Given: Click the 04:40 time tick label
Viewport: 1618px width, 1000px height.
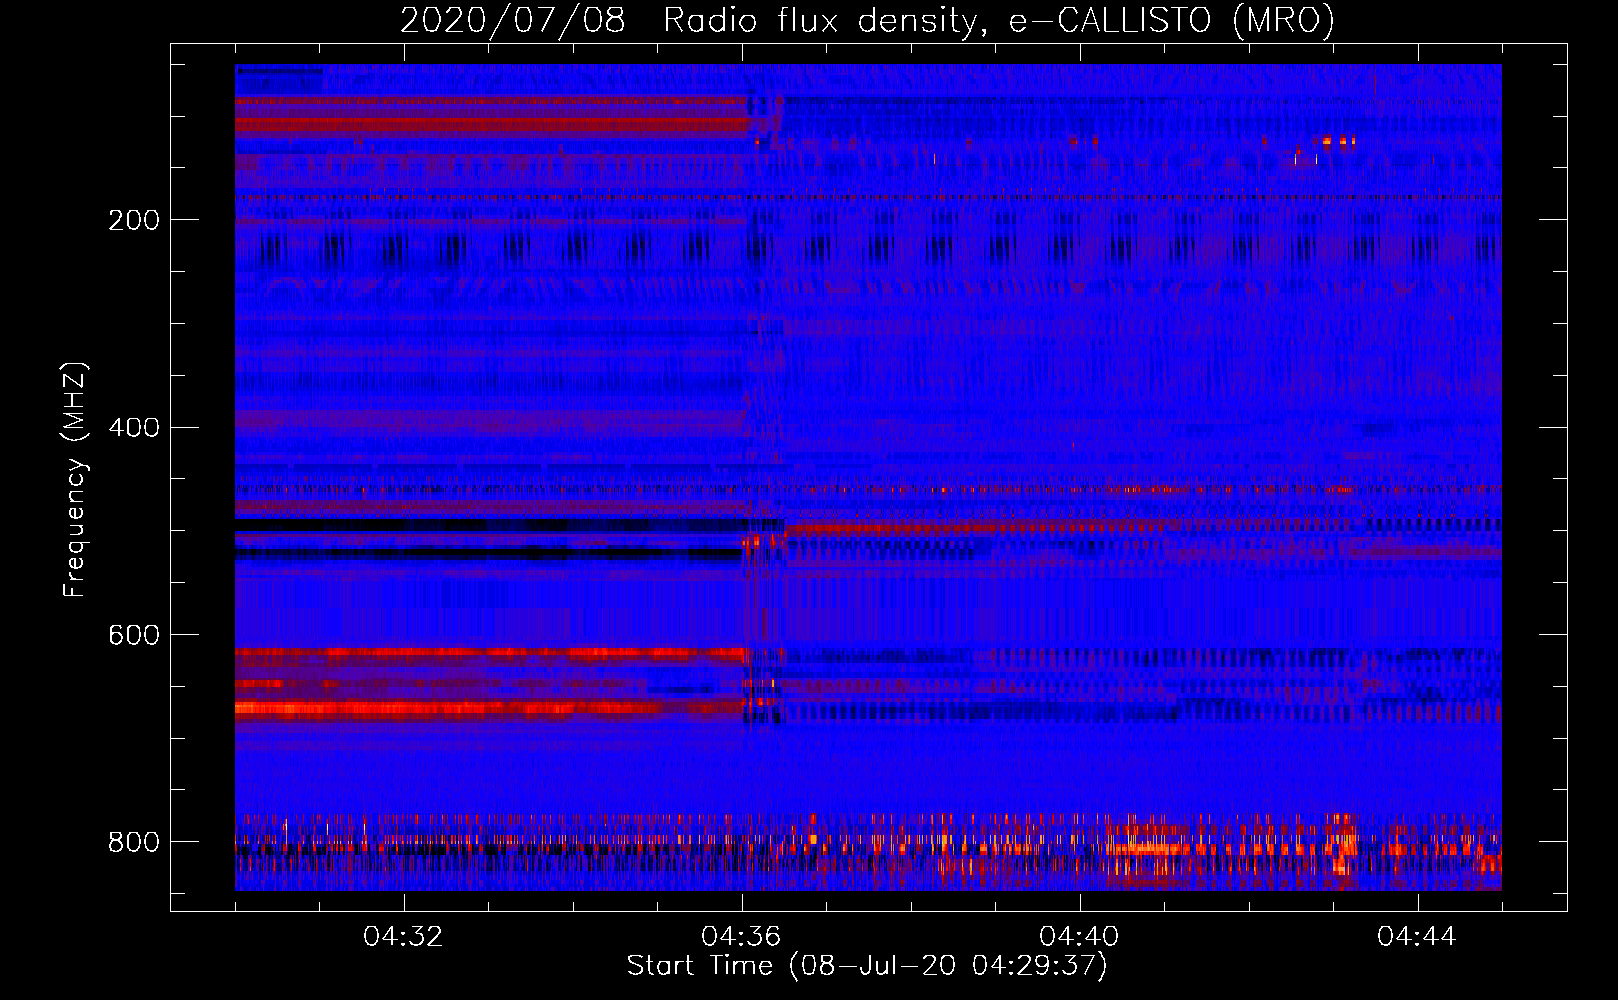Looking at the screenshot, I should [x=1079, y=937].
